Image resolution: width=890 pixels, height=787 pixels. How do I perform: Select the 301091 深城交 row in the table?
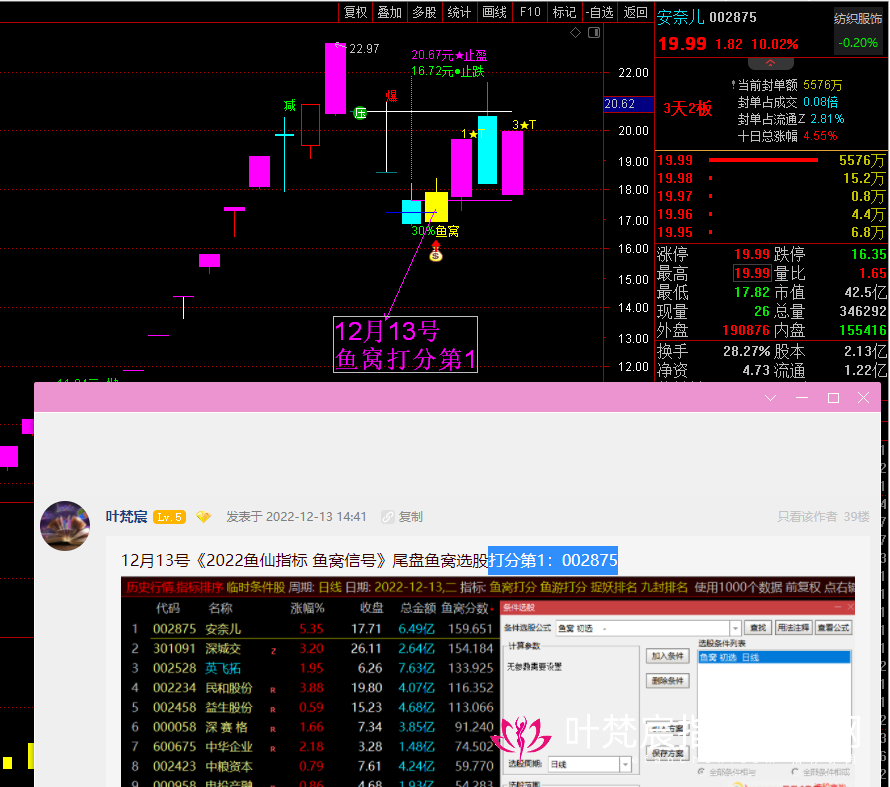point(311,649)
